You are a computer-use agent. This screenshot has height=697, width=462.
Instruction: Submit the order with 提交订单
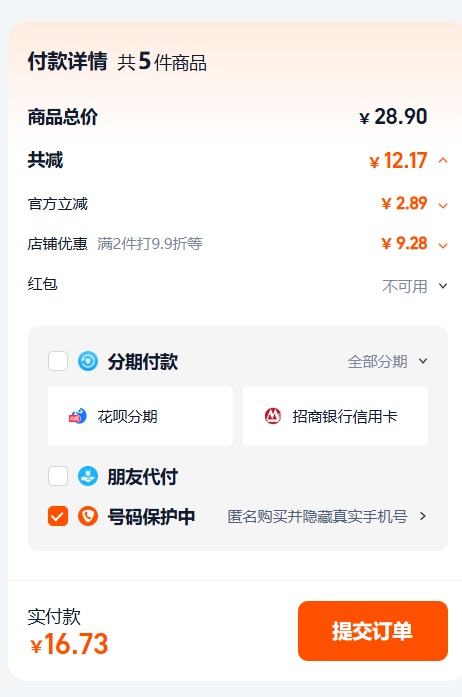373,631
